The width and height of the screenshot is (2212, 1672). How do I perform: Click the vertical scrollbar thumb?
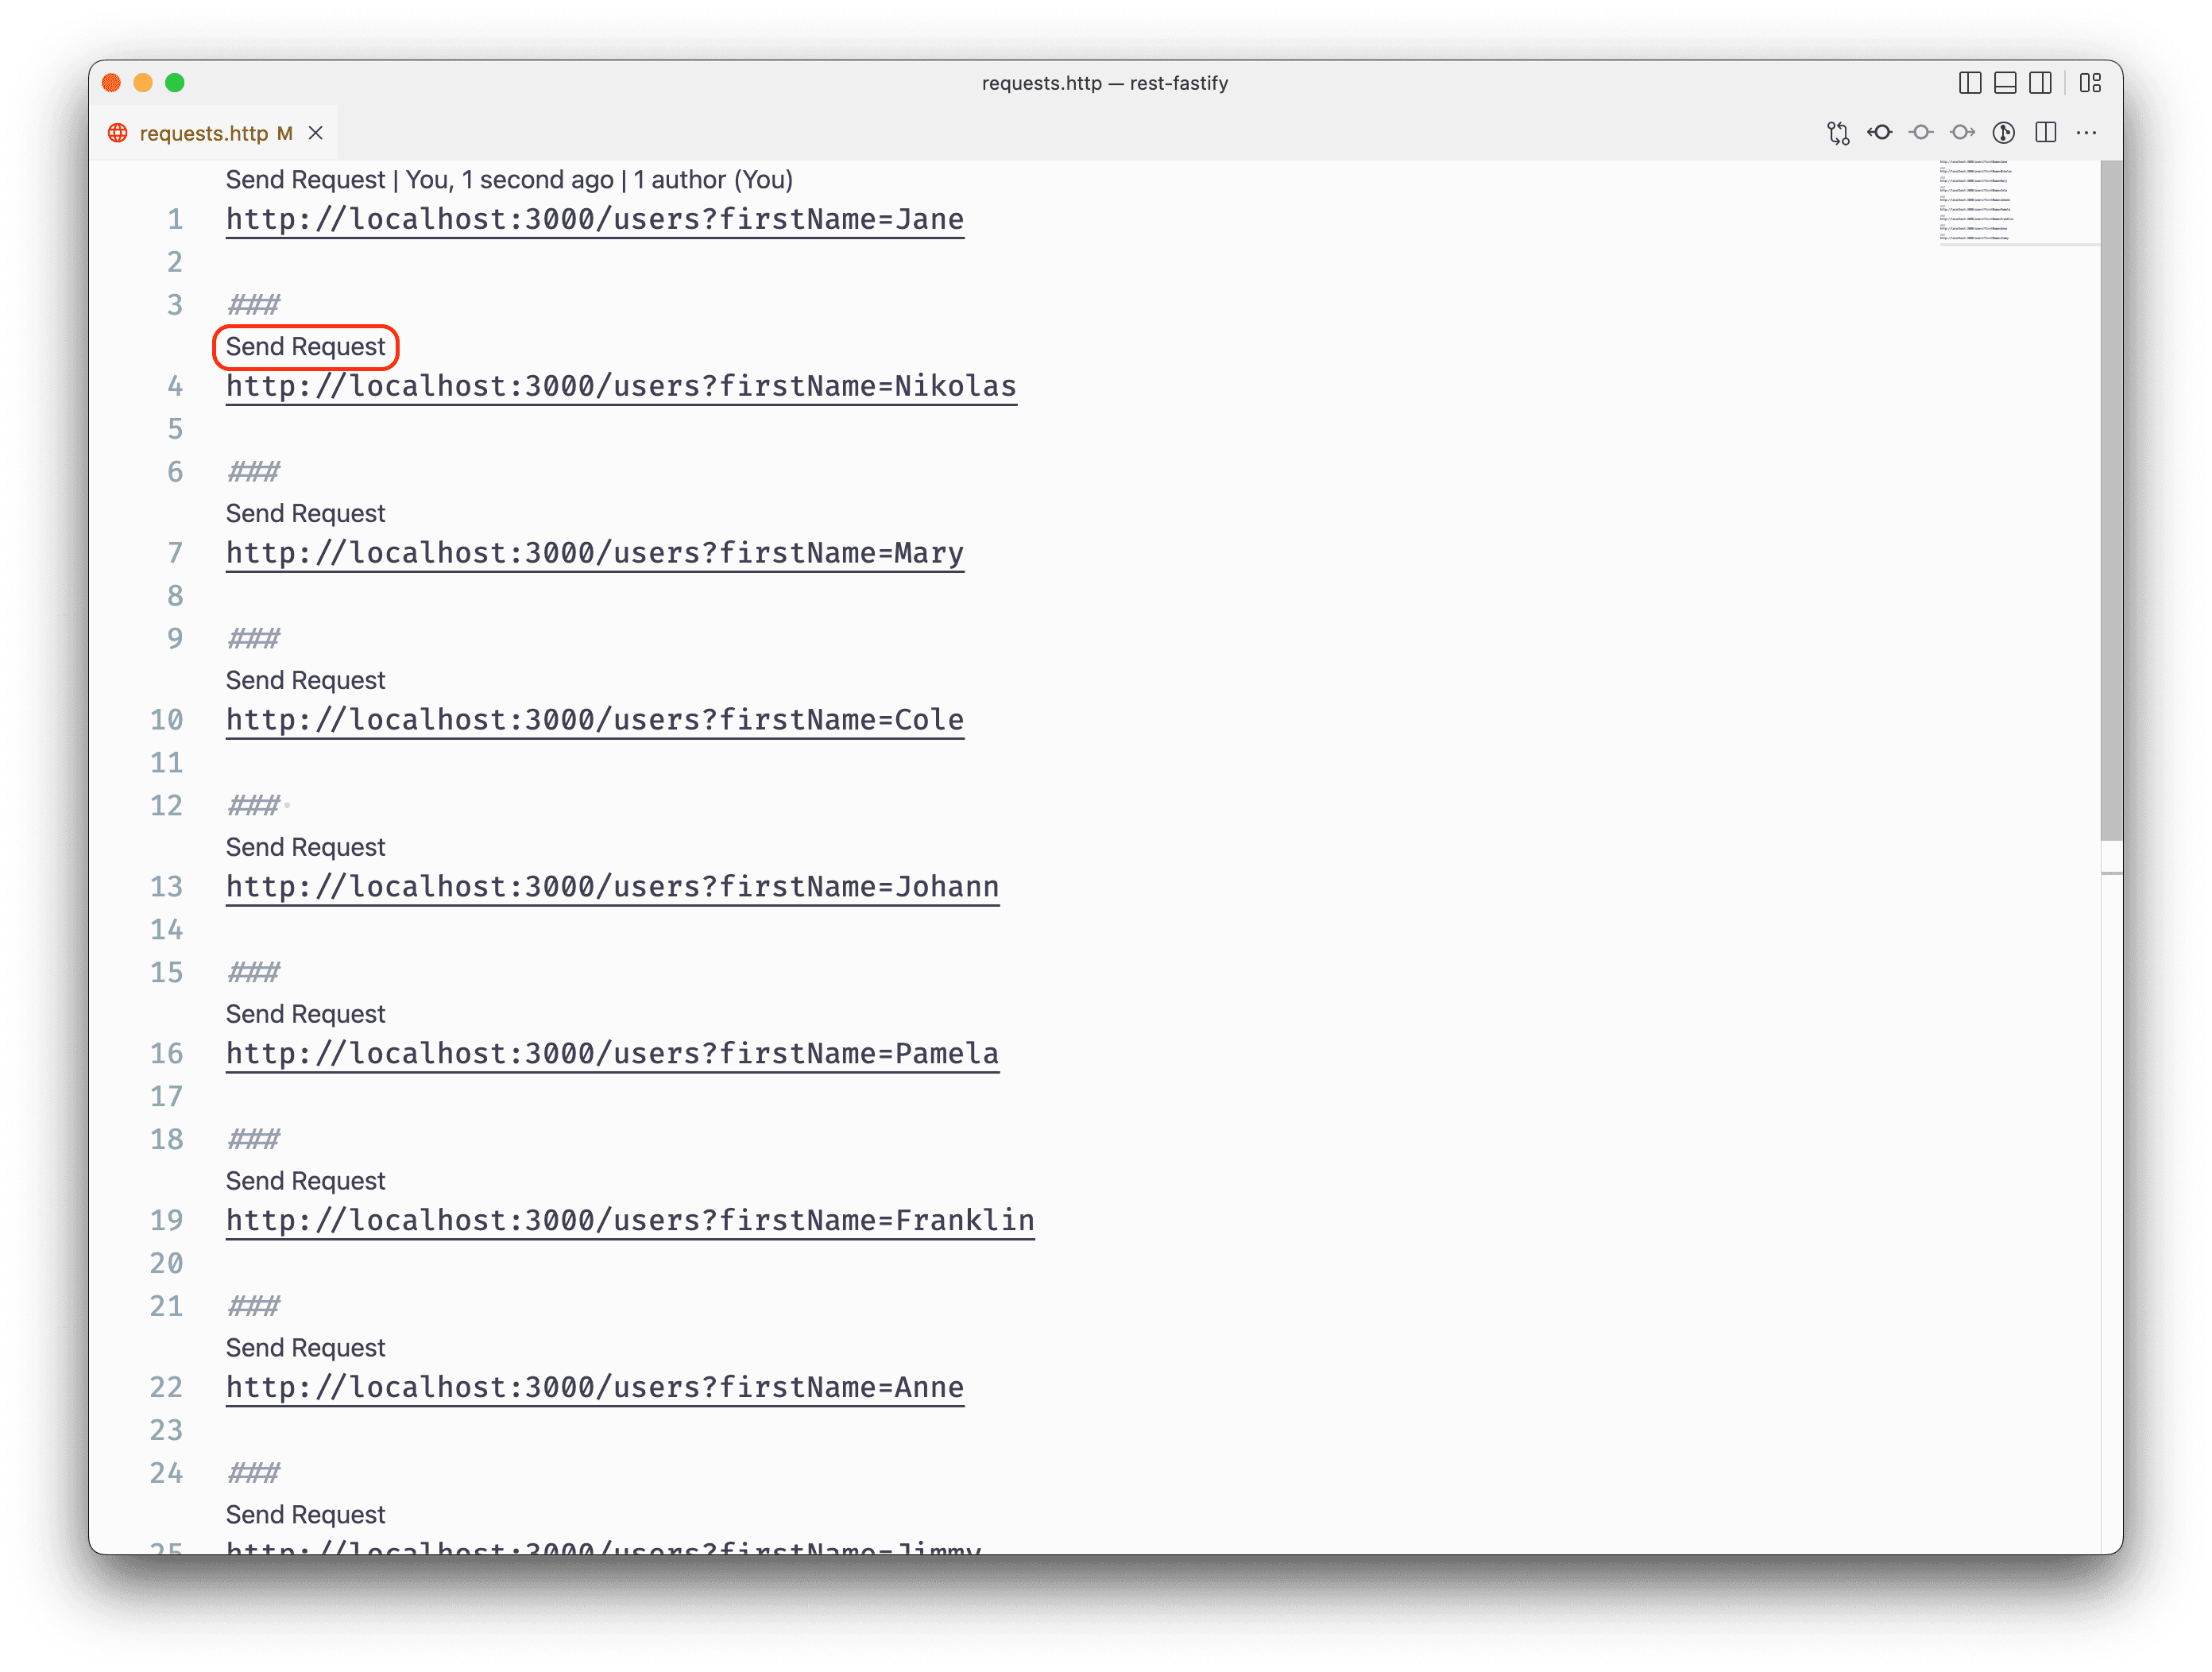click(2110, 500)
